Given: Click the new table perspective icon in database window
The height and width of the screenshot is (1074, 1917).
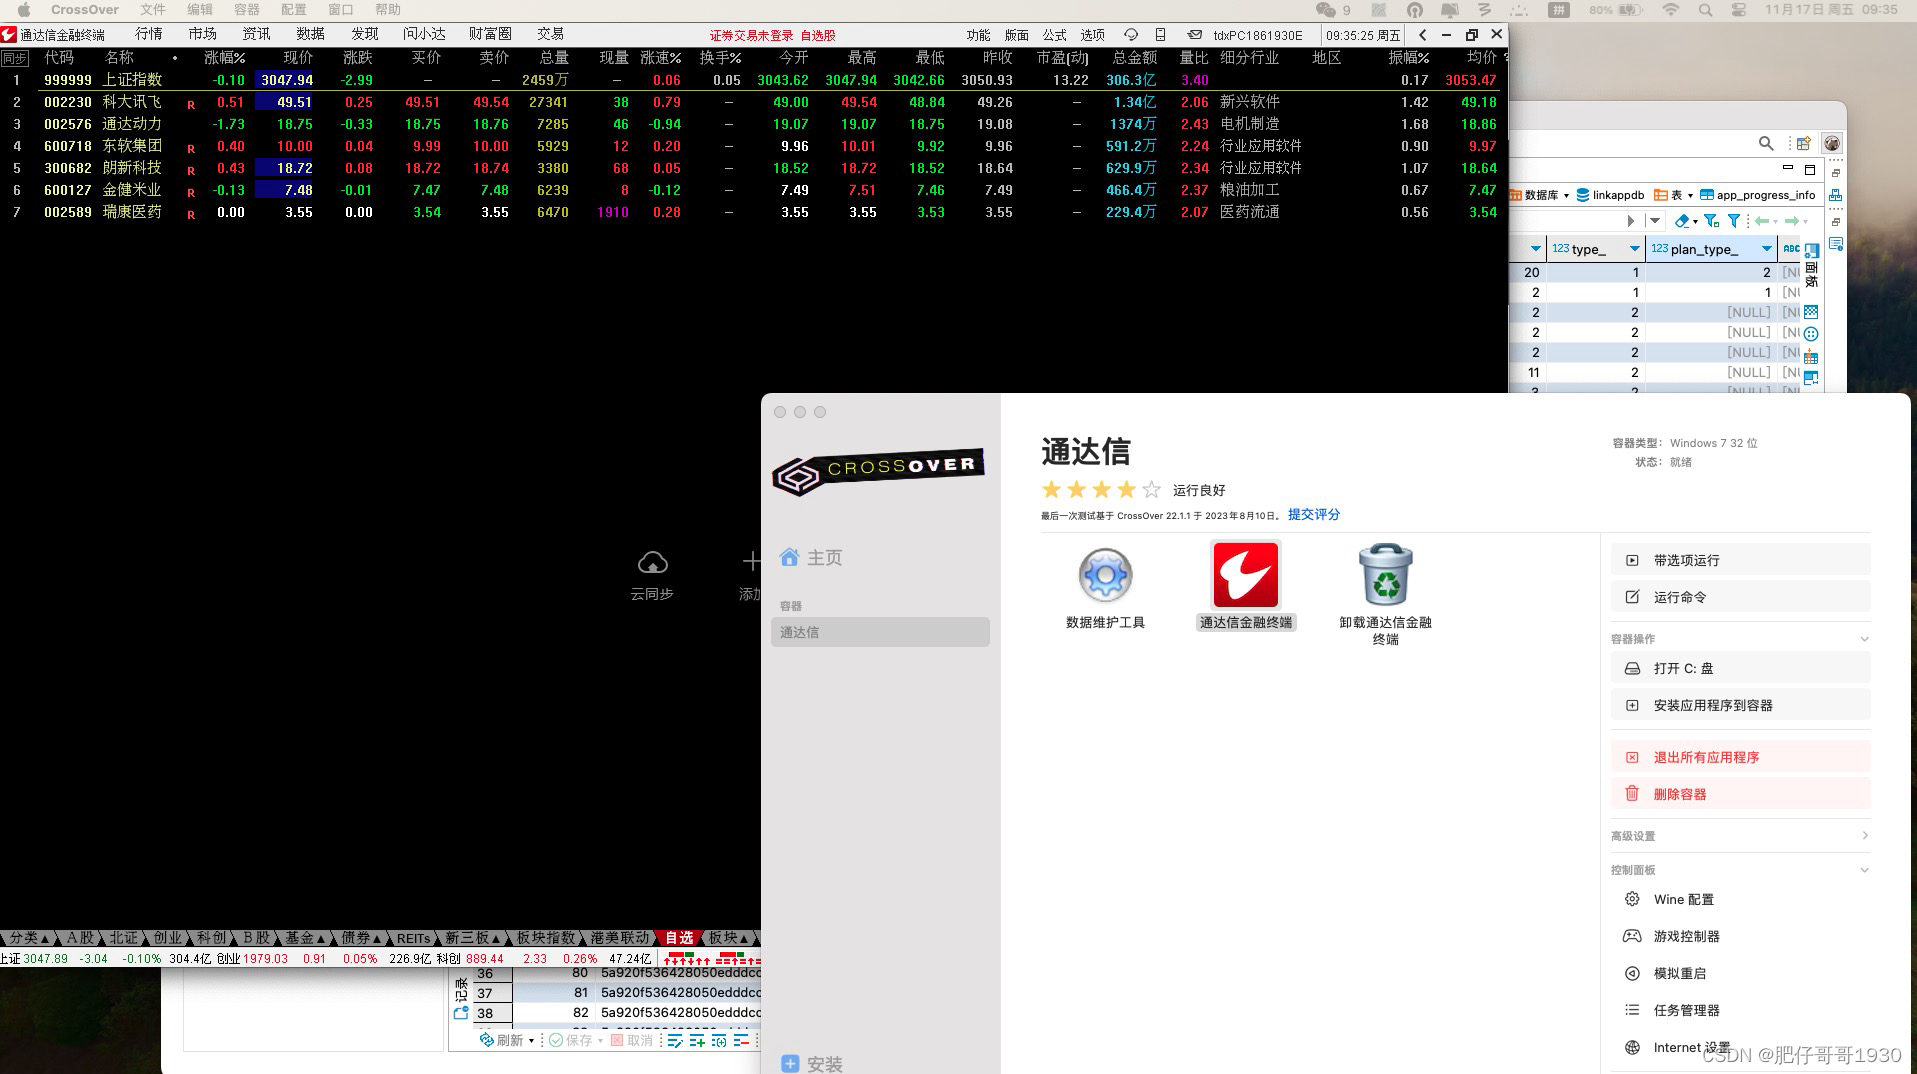Looking at the screenshot, I should (x=1803, y=143).
